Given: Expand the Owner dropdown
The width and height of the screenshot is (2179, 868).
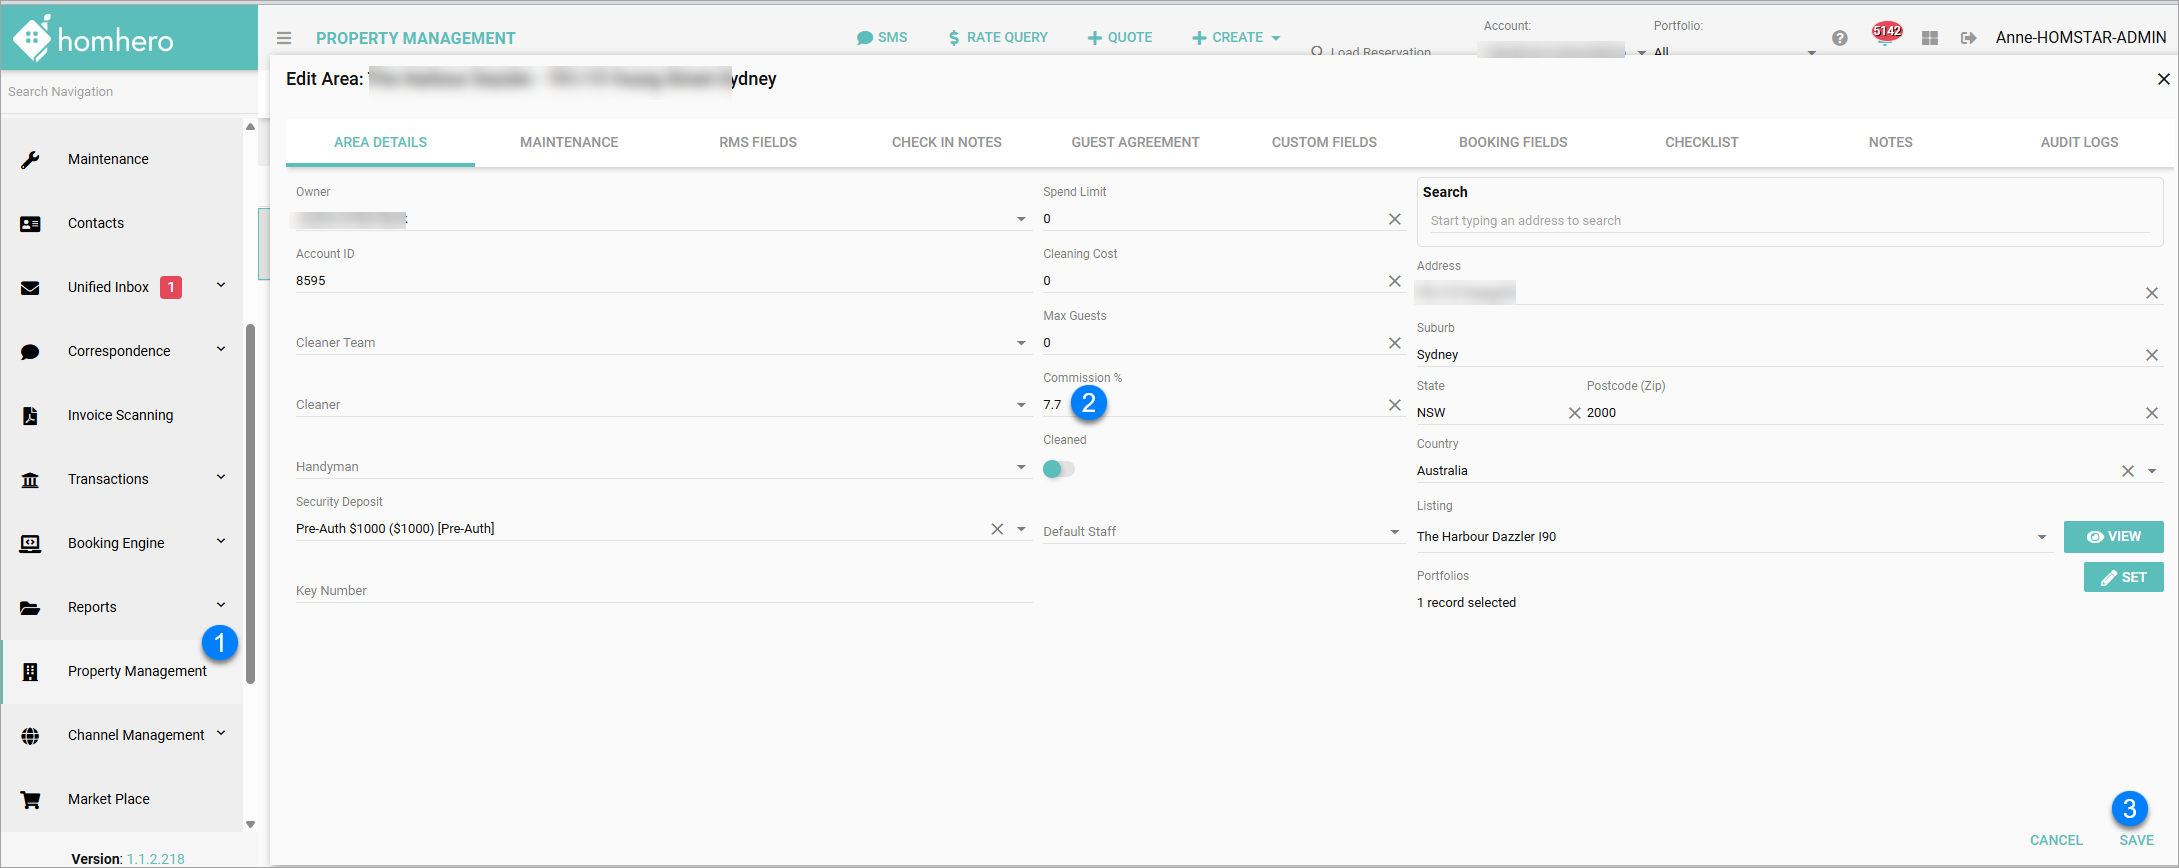Looking at the screenshot, I should tap(1021, 219).
